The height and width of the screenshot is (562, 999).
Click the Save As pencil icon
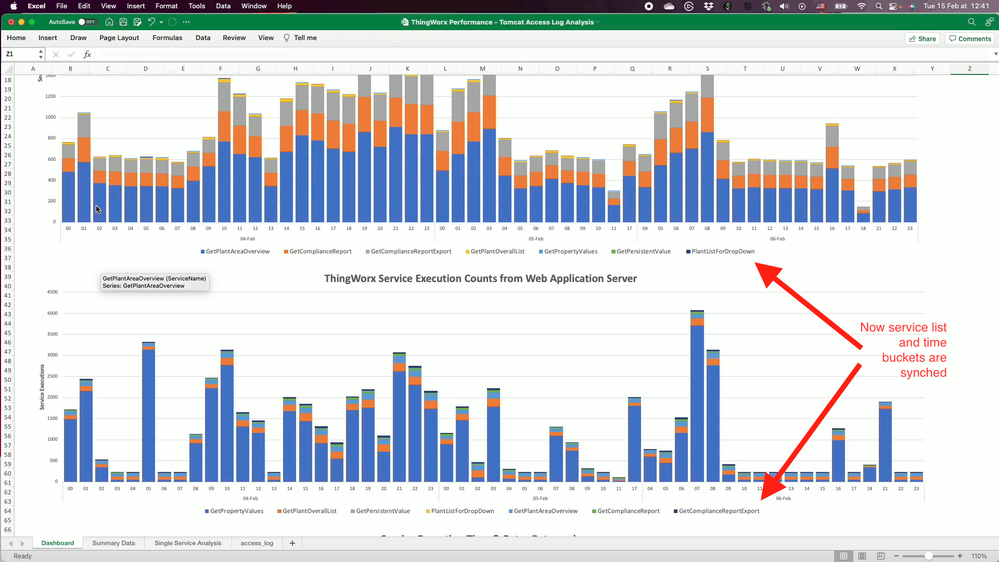(x=137, y=22)
